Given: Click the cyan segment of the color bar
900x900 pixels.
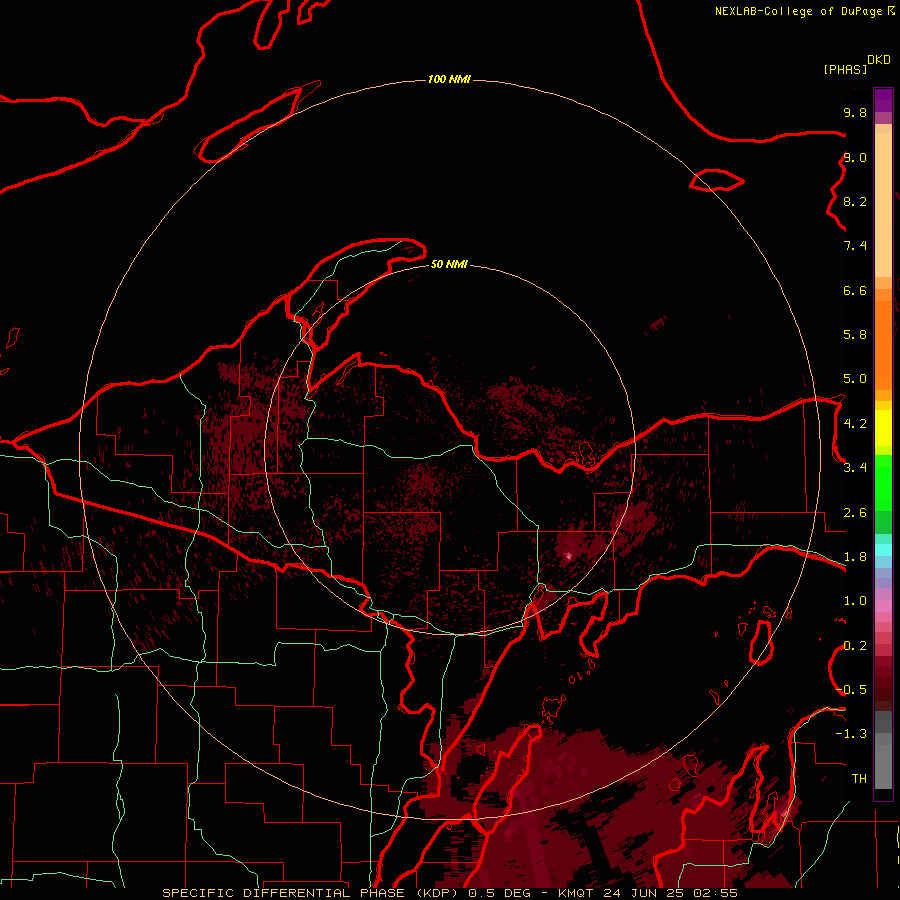Looking at the screenshot, I should (883, 550).
